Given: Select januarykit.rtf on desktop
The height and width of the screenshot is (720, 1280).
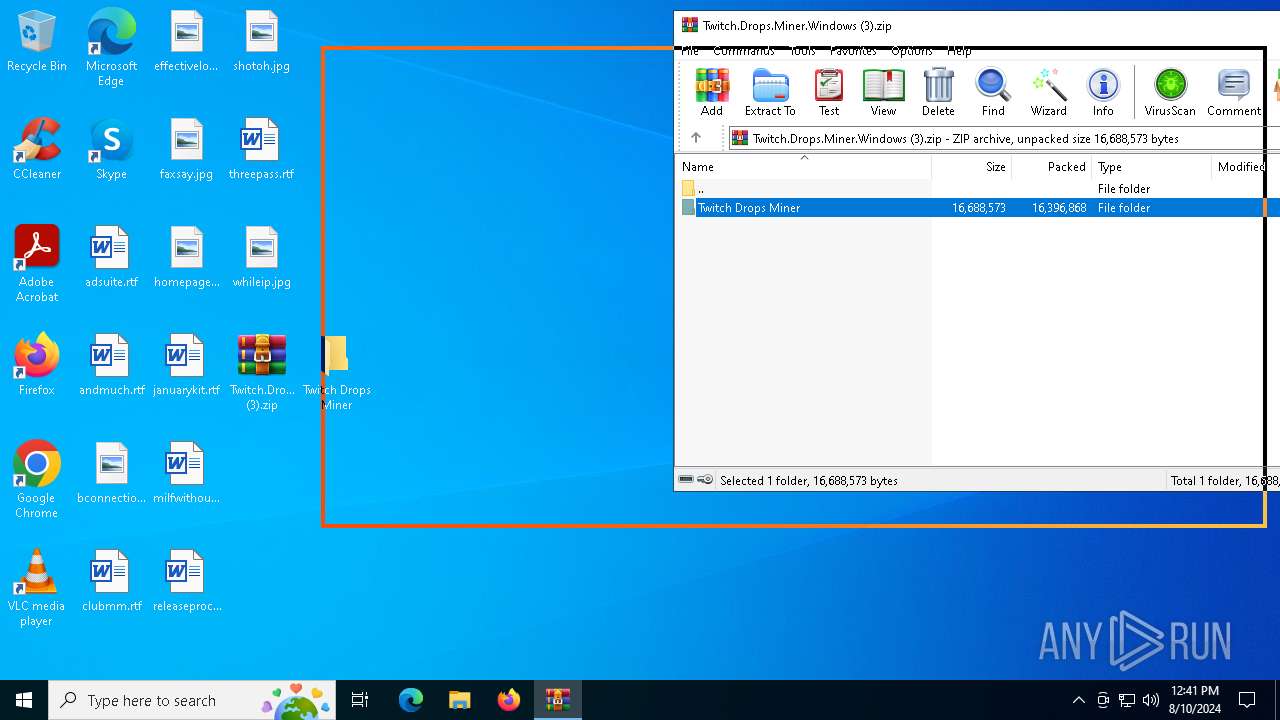Looking at the screenshot, I should point(186,365).
